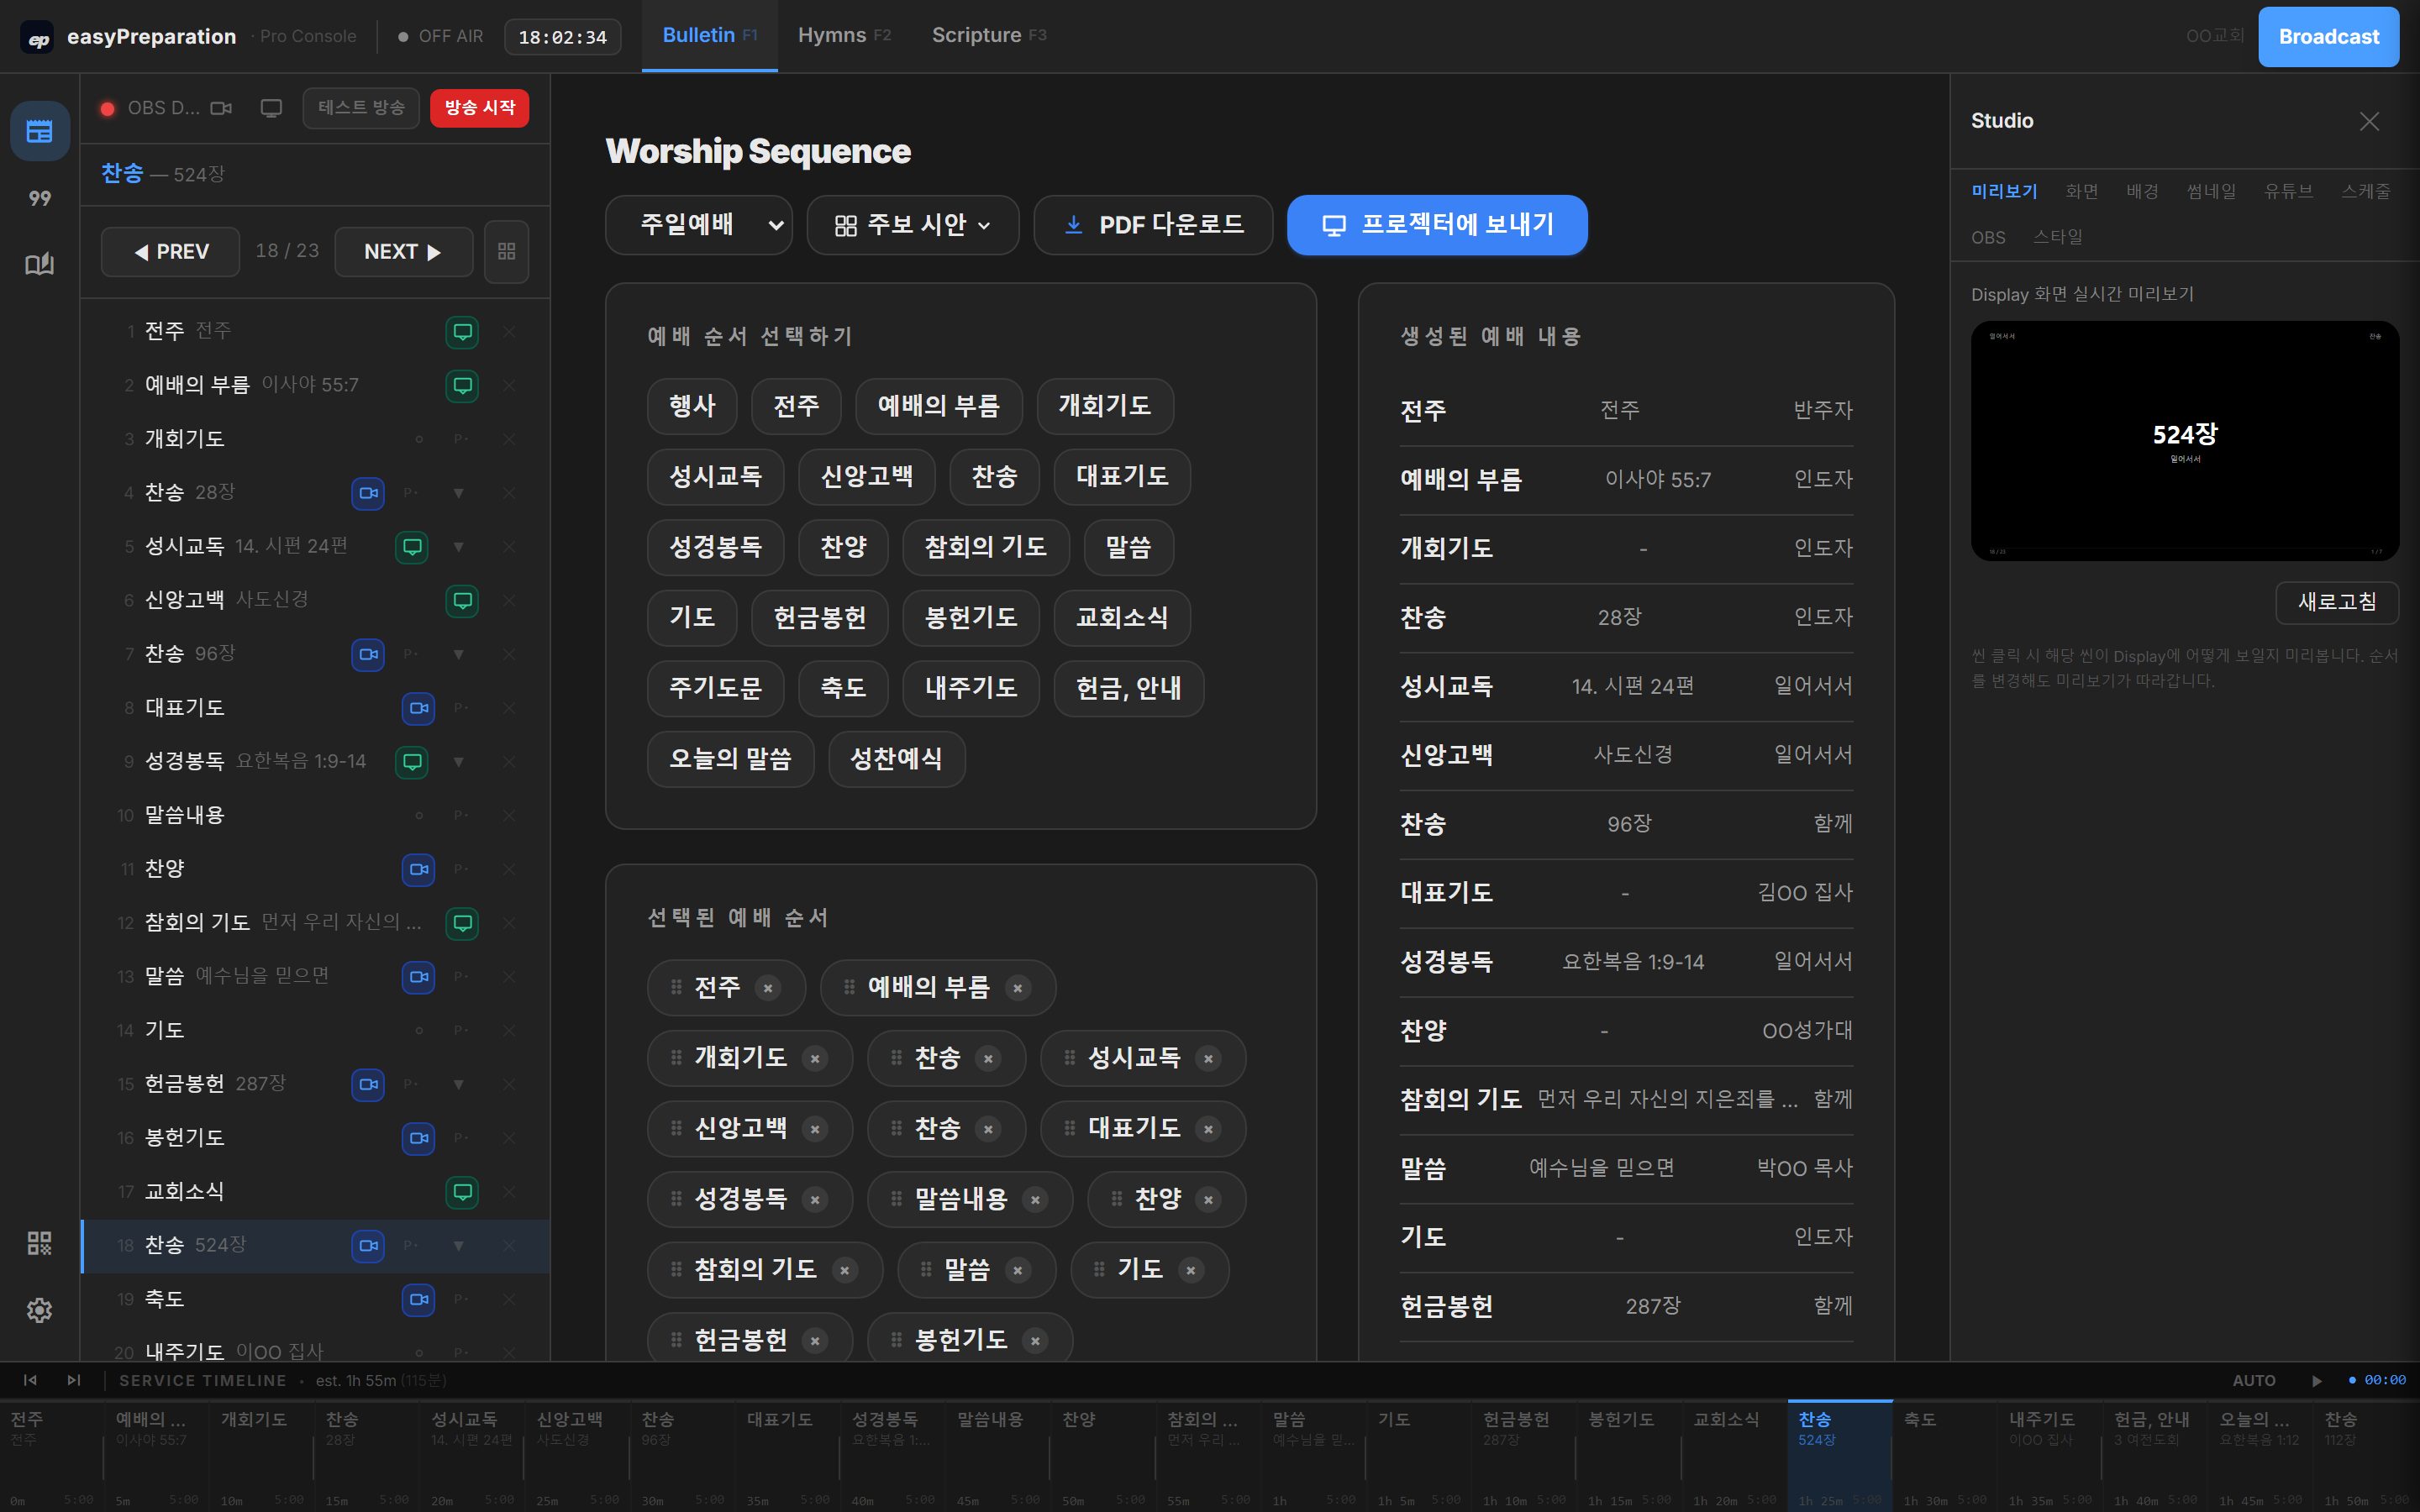Click 프로젝터에 보내기 button
Image resolution: width=2420 pixels, height=1512 pixels.
click(1437, 225)
